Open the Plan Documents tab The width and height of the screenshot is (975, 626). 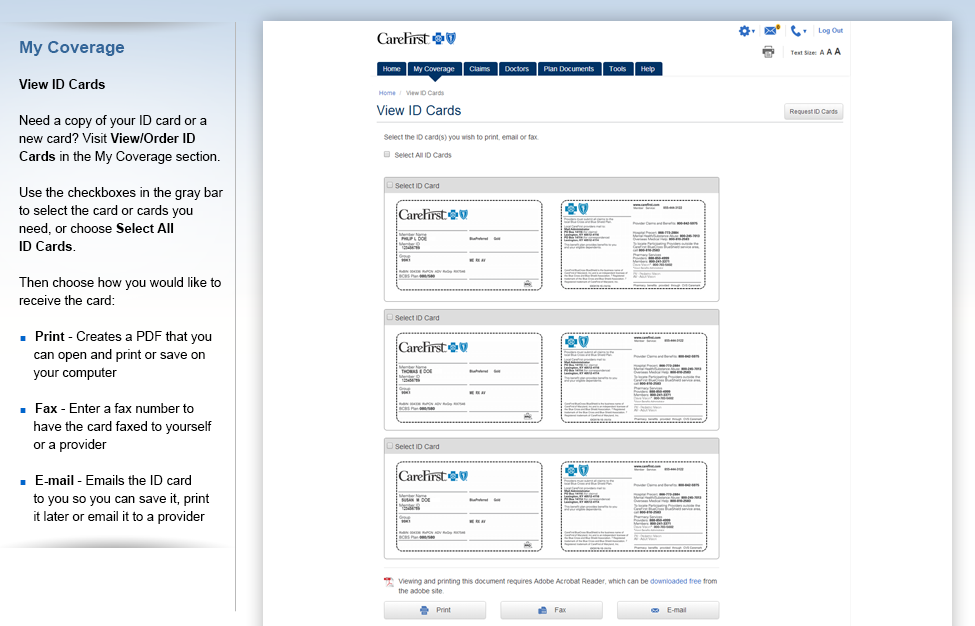(569, 69)
